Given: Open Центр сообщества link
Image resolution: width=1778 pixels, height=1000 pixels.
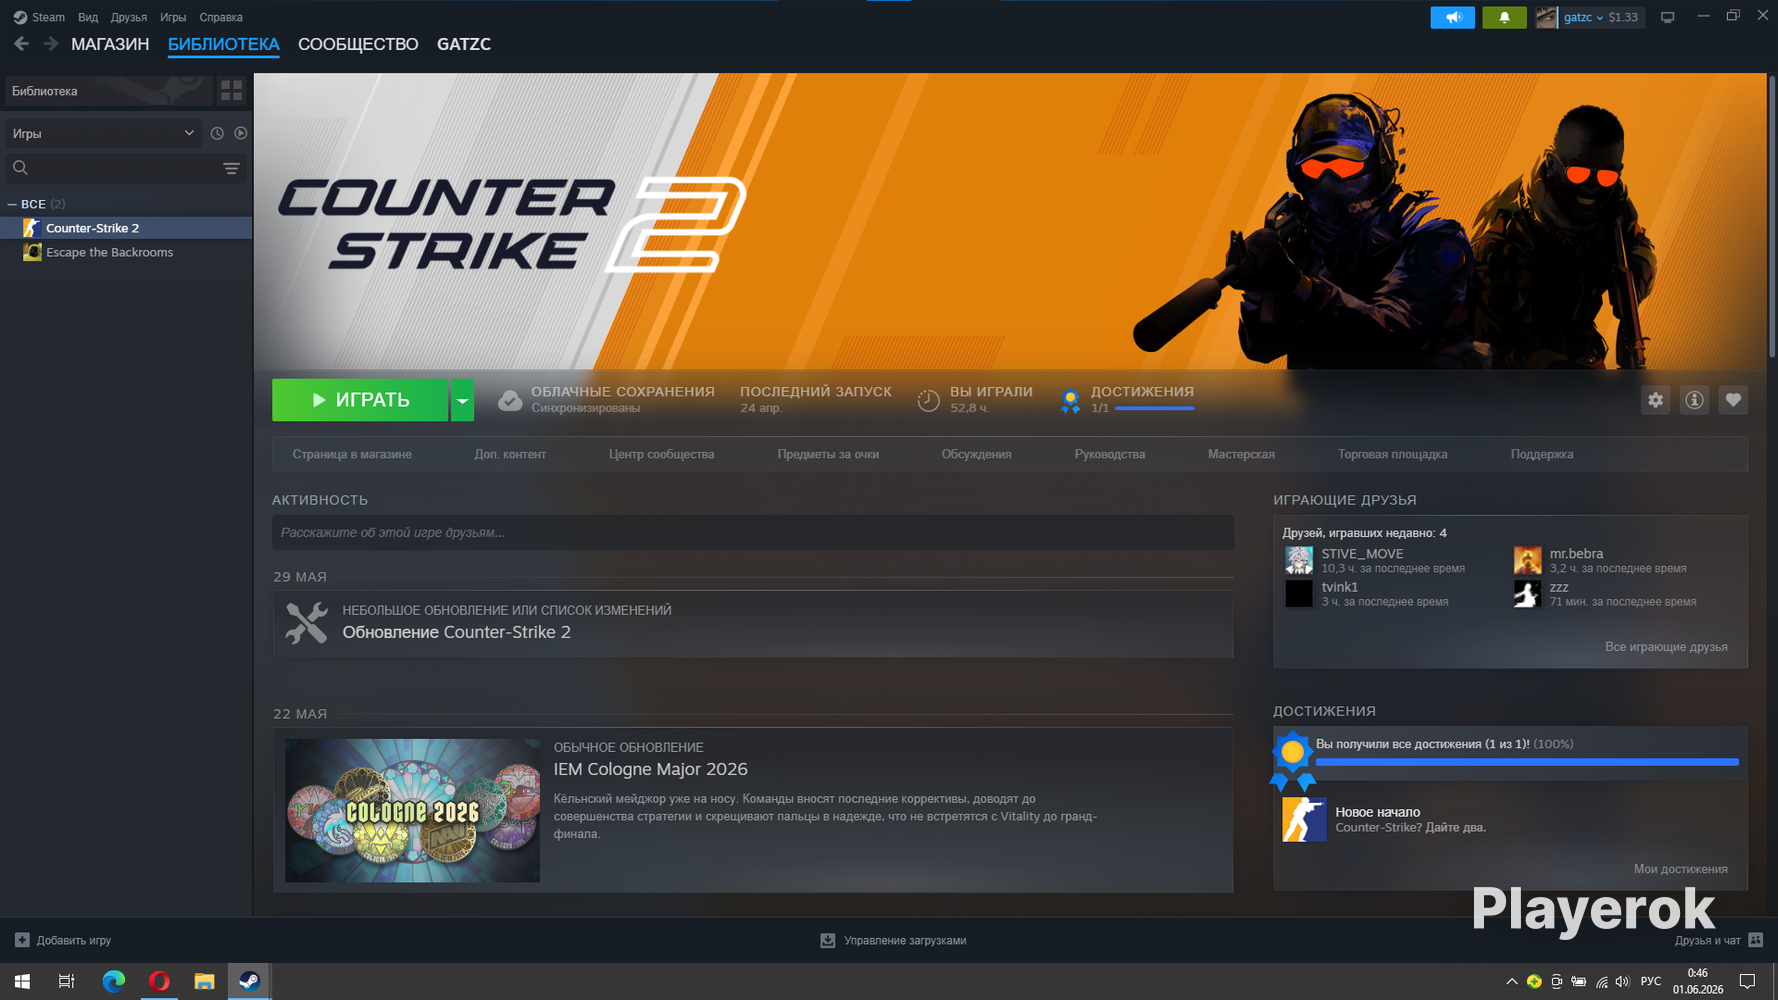Looking at the screenshot, I should [x=662, y=454].
